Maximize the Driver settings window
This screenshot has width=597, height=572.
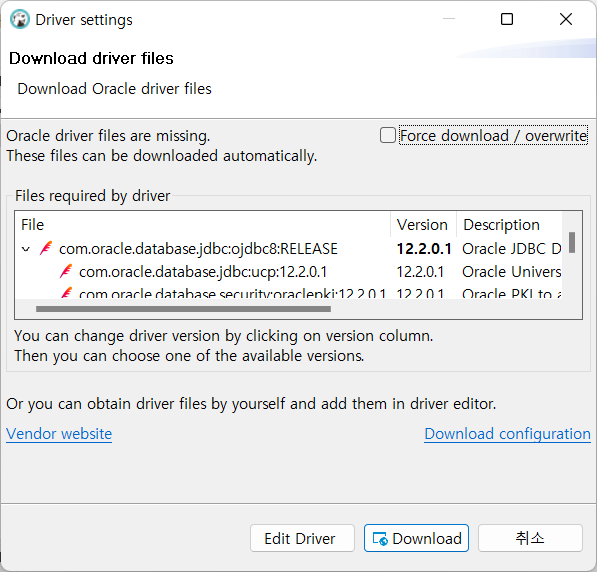click(507, 19)
